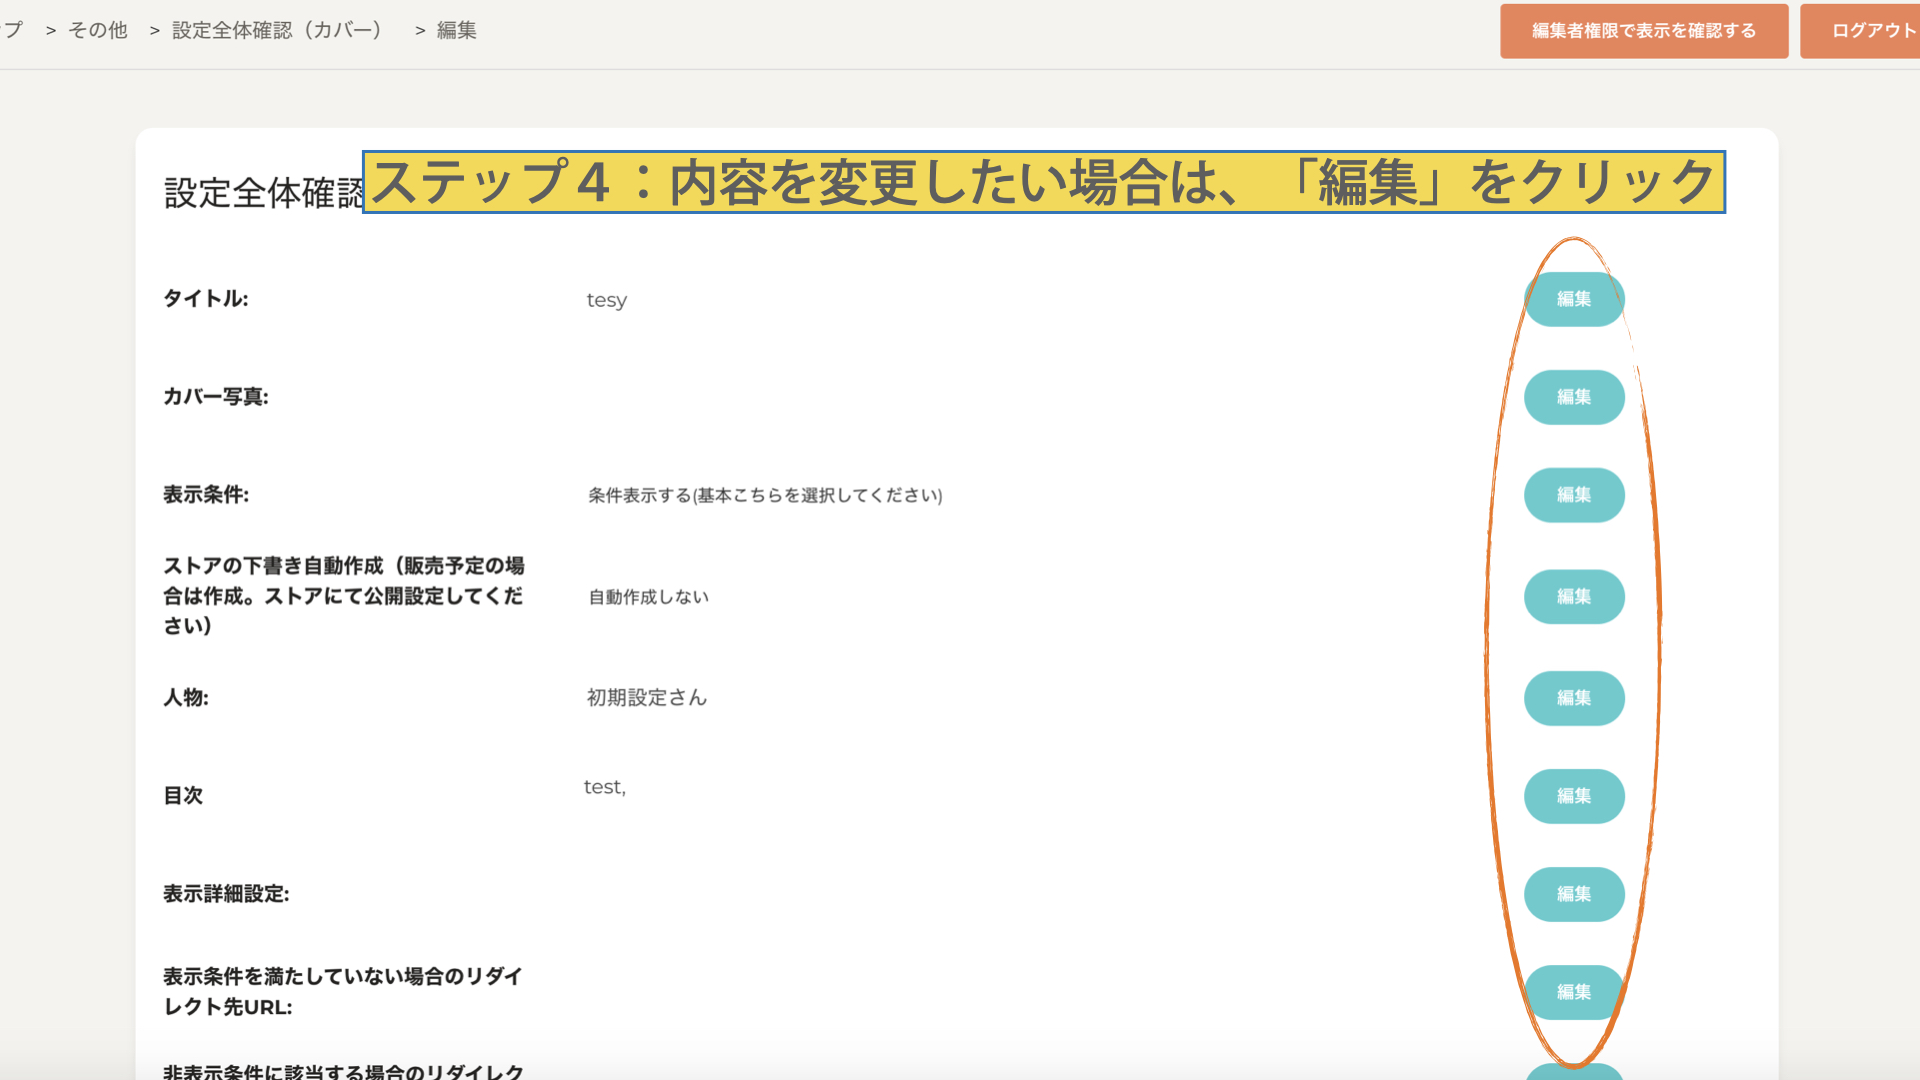
Task: Click 編集 button for 表示条件 row
Action: pyautogui.click(x=1573, y=495)
